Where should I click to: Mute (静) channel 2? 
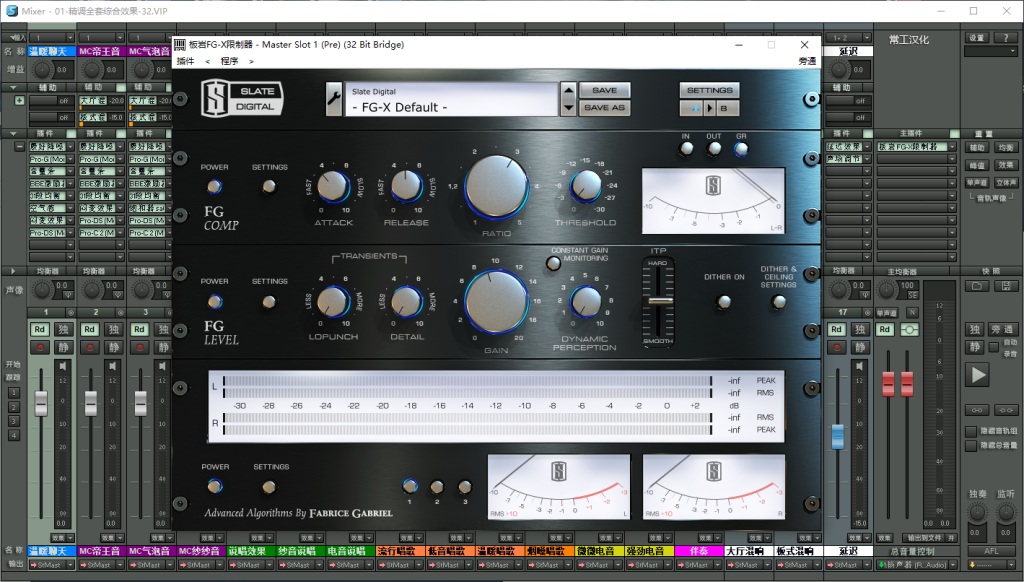114,347
